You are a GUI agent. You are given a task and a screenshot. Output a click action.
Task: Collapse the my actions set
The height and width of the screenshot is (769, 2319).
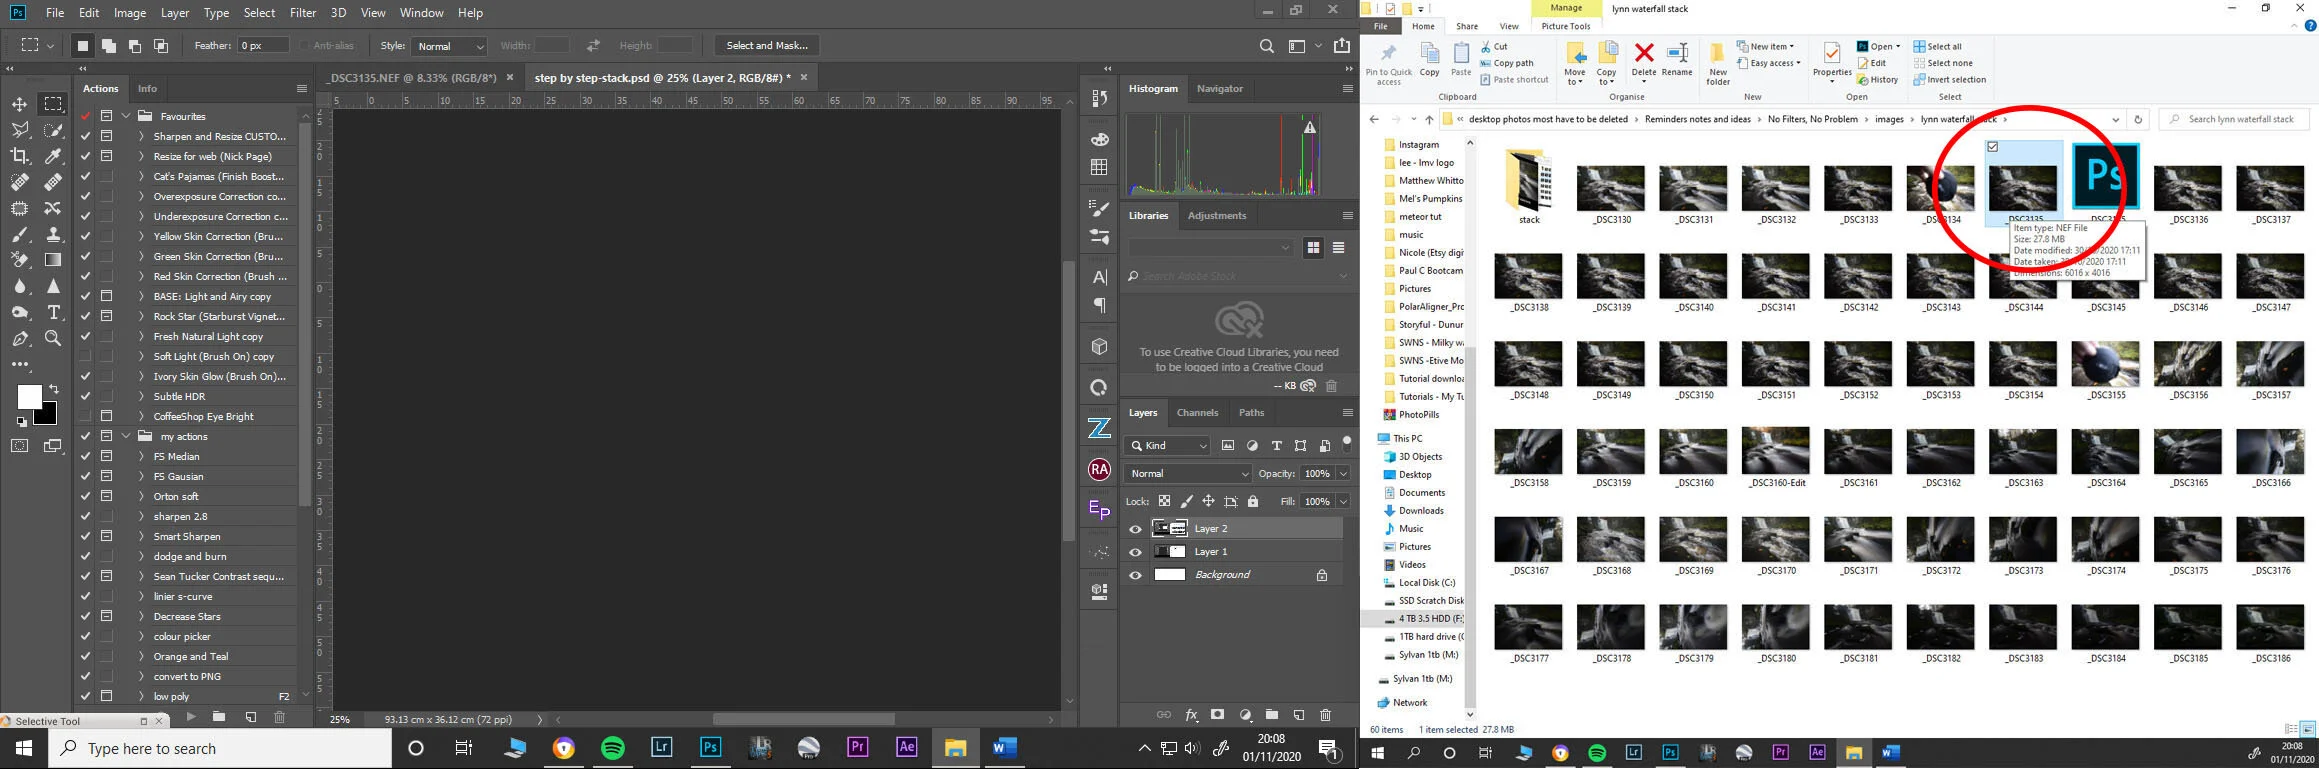126,436
